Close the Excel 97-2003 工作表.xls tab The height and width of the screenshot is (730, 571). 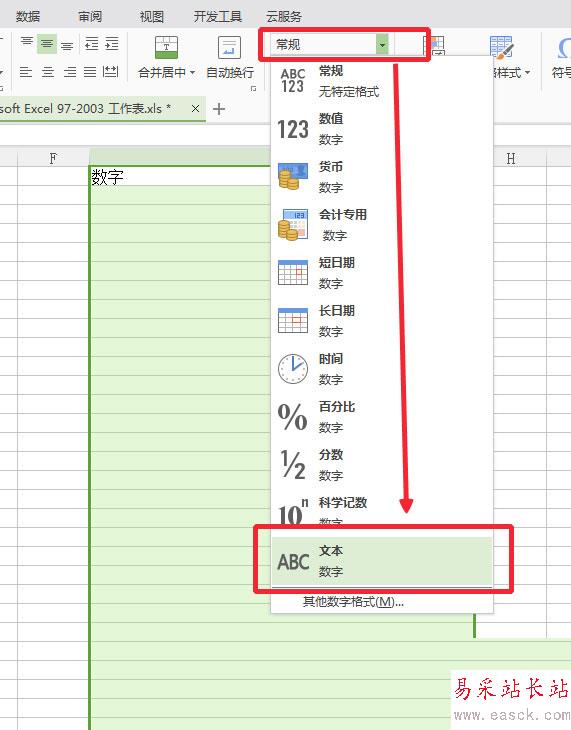(x=195, y=108)
